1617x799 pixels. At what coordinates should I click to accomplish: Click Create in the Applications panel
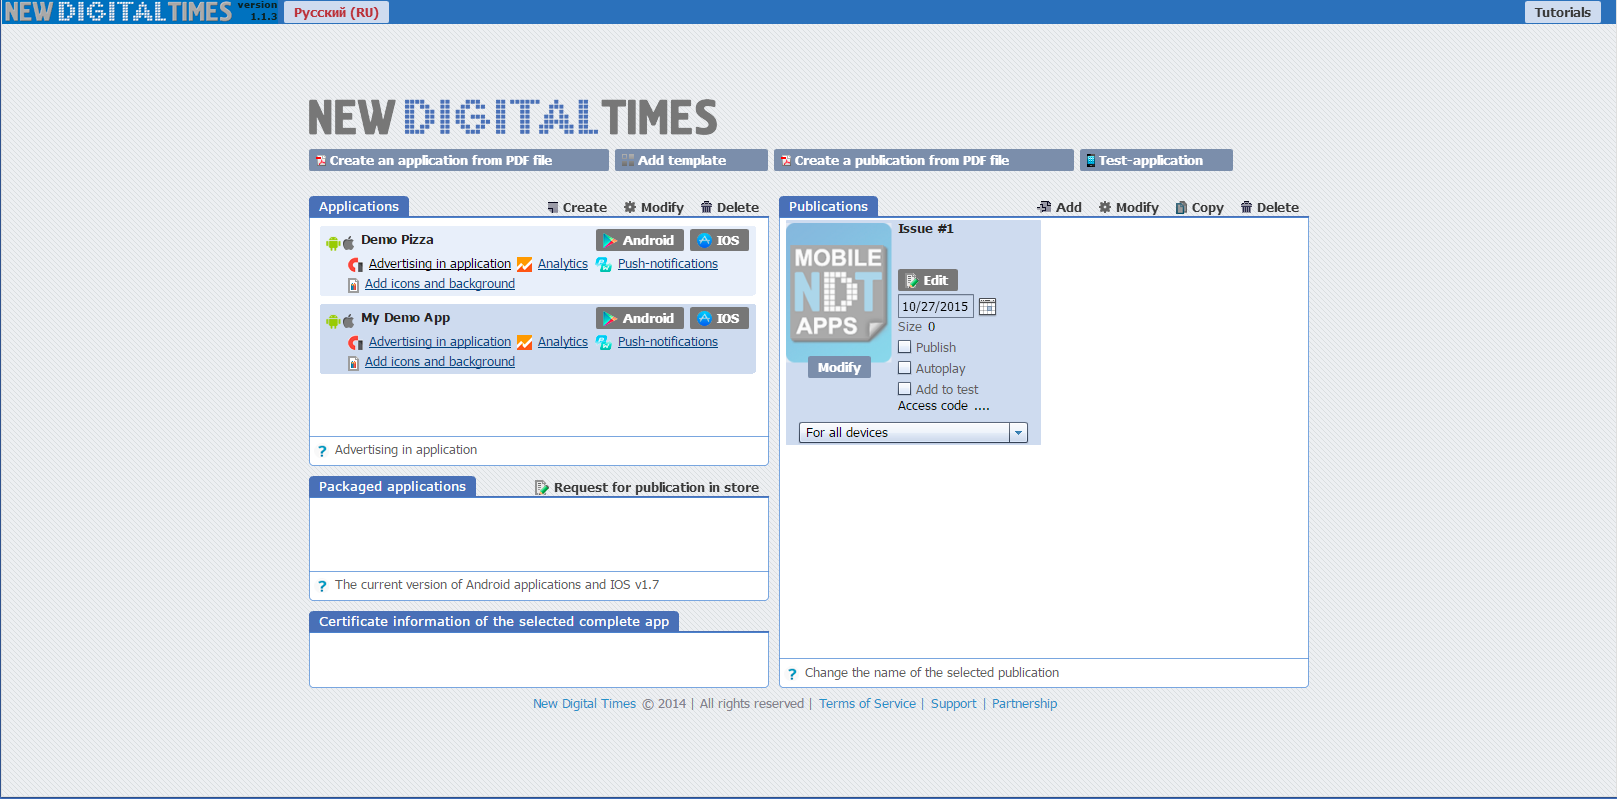tap(577, 208)
